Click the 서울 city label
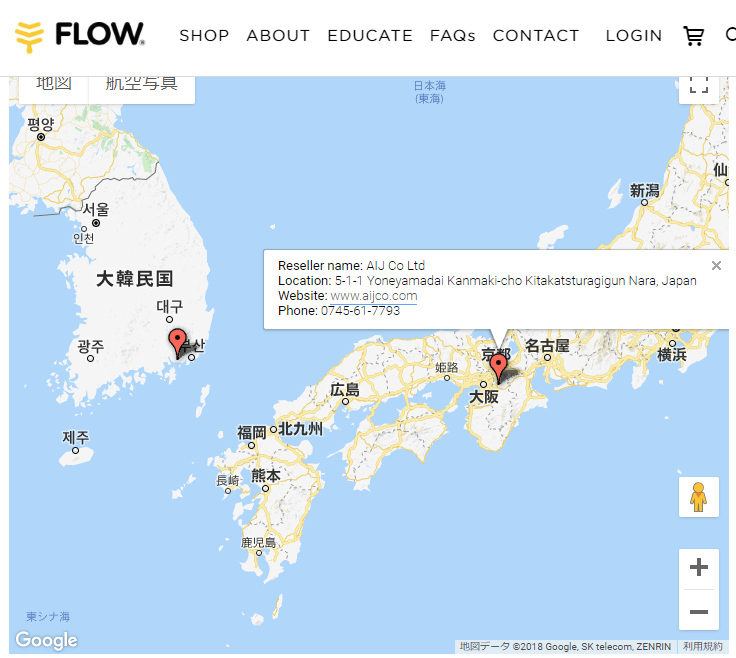The height and width of the screenshot is (658, 736). tap(96, 209)
